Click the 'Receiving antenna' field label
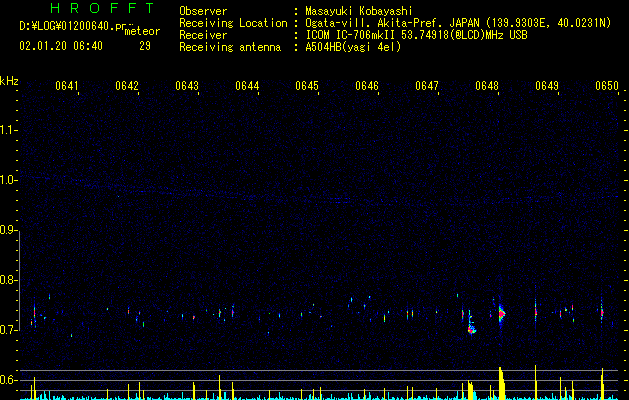 230,47
